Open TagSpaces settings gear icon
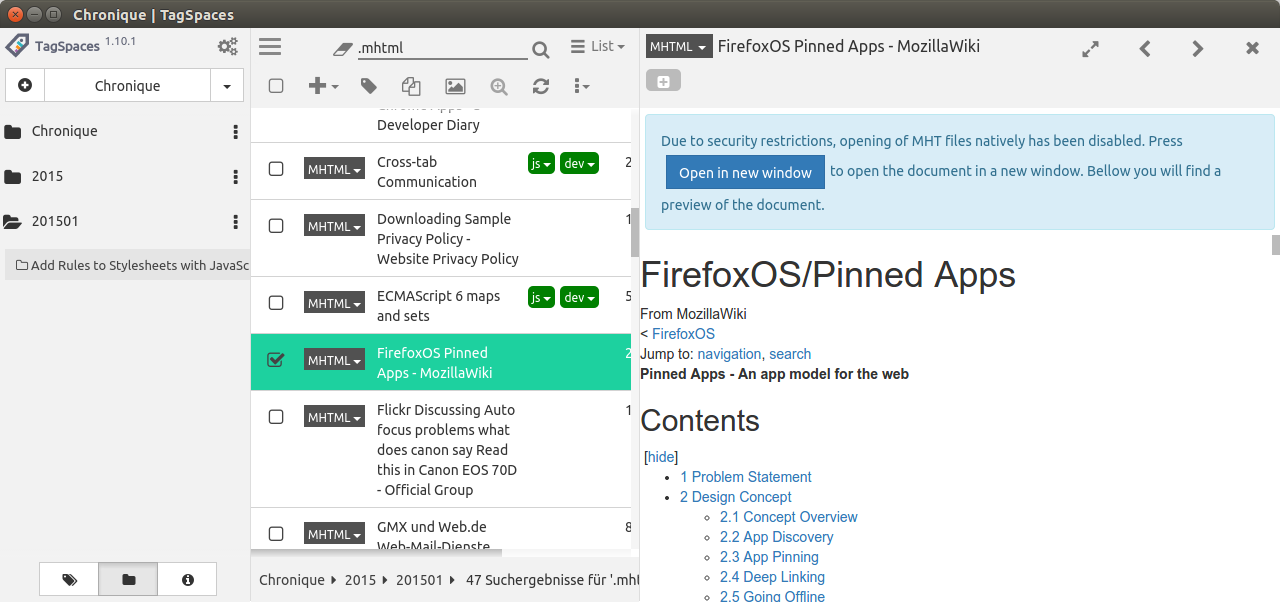Screen dimensions: 1280x602 pyautogui.click(x=228, y=46)
